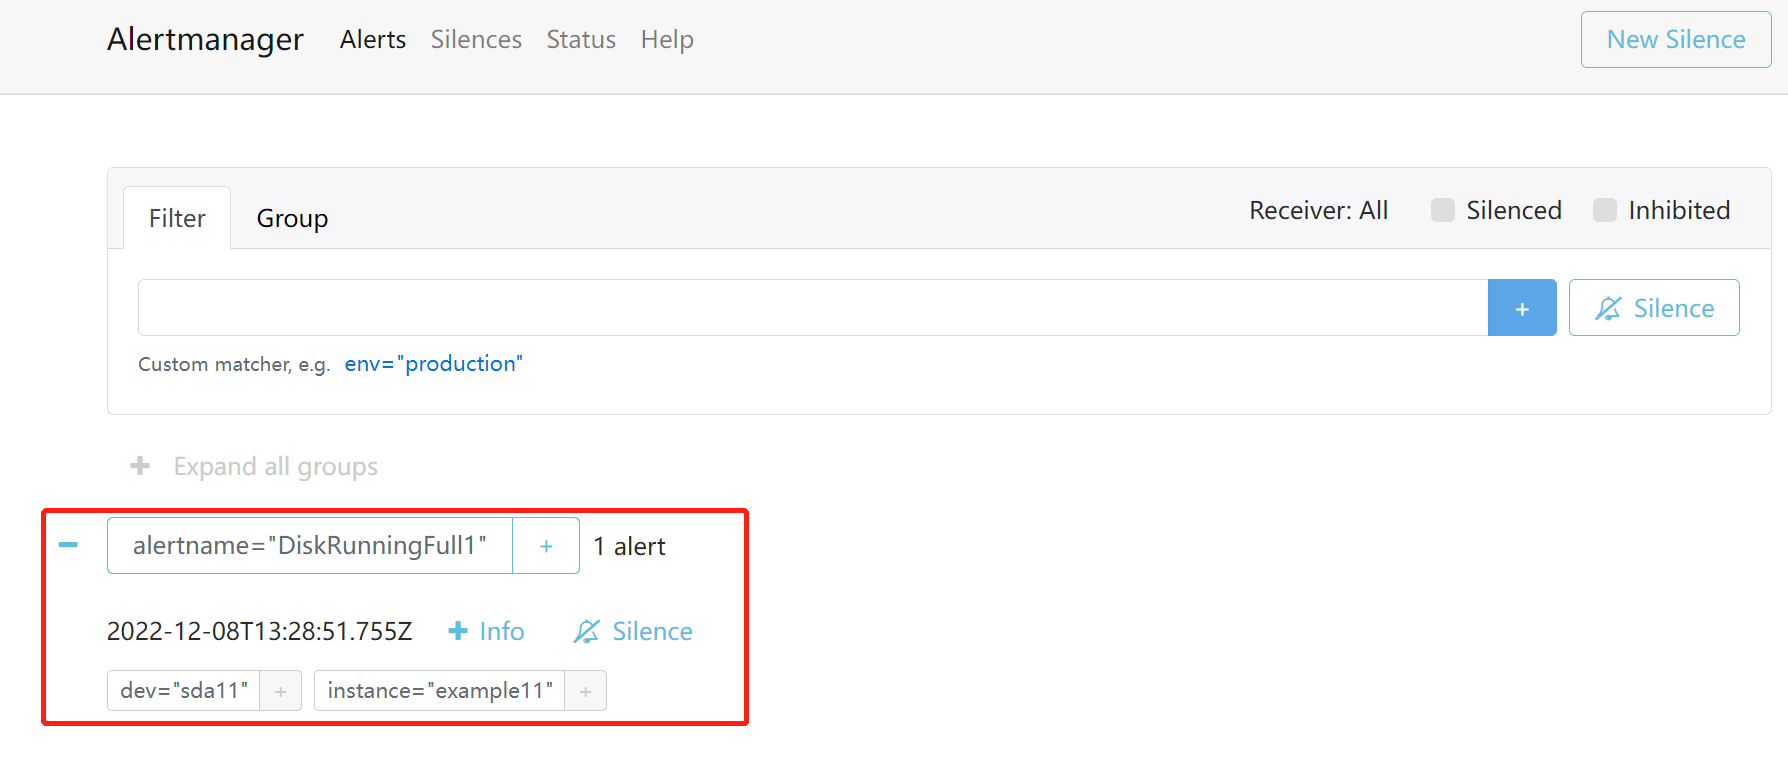Open the Alerts navigation item
The height and width of the screenshot is (761, 1788).
pos(373,39)
